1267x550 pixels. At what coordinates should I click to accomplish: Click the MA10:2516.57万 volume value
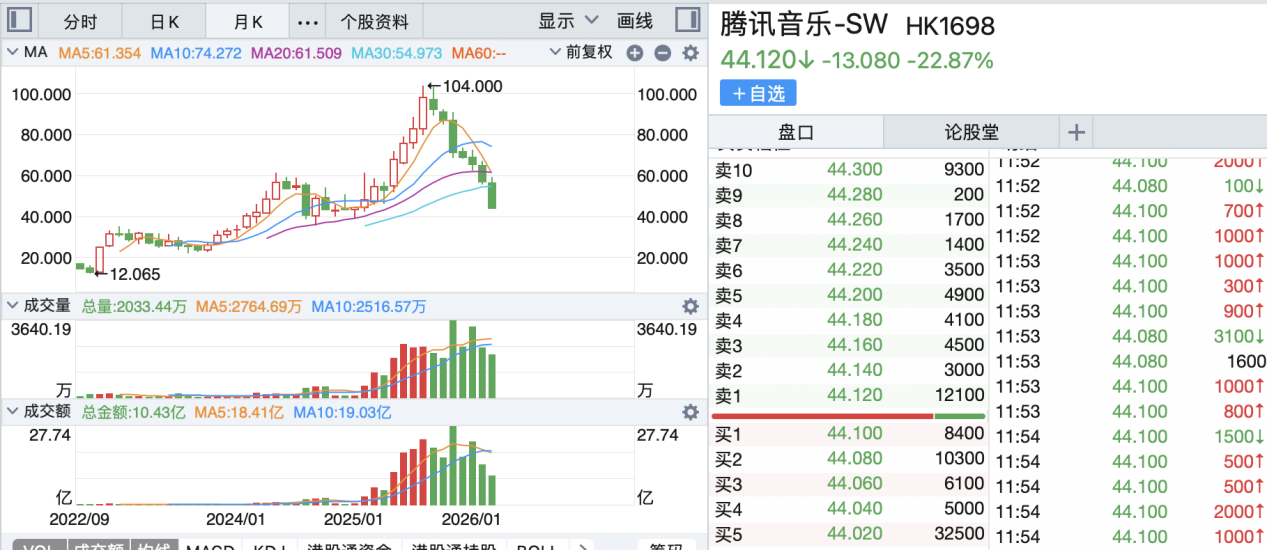368,306
